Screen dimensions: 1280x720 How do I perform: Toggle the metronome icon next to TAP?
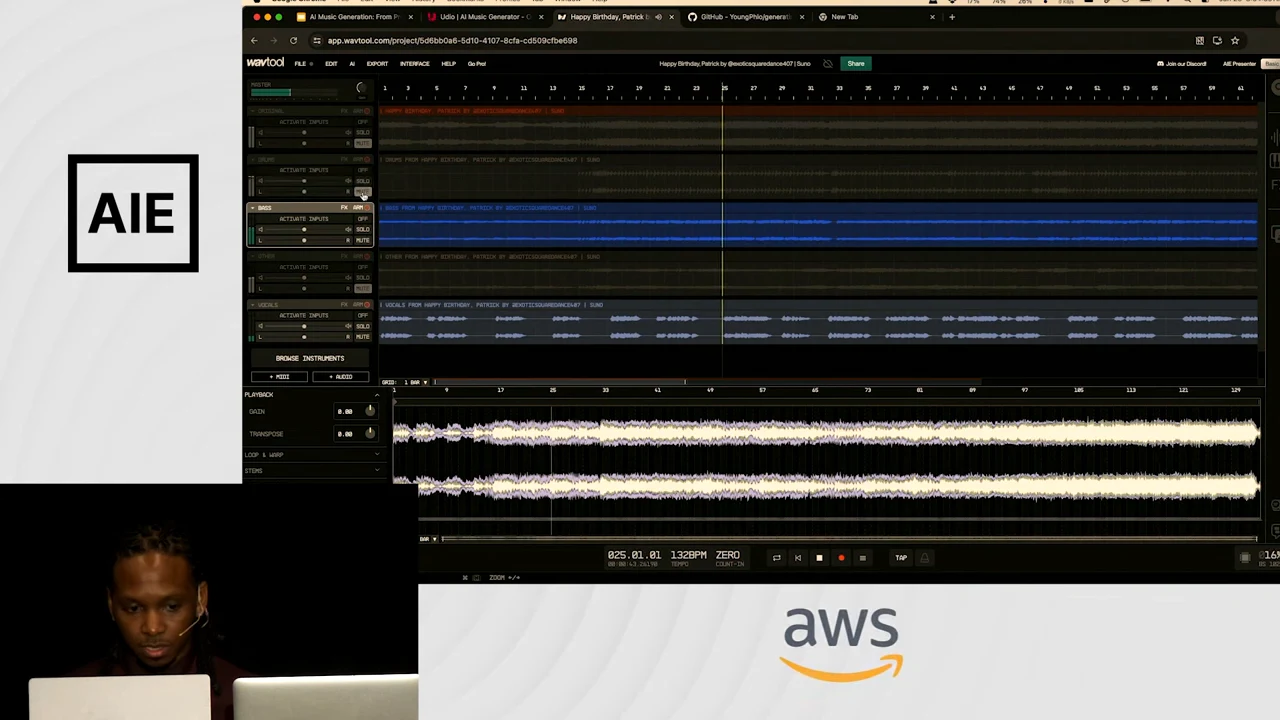coord(924,558)
